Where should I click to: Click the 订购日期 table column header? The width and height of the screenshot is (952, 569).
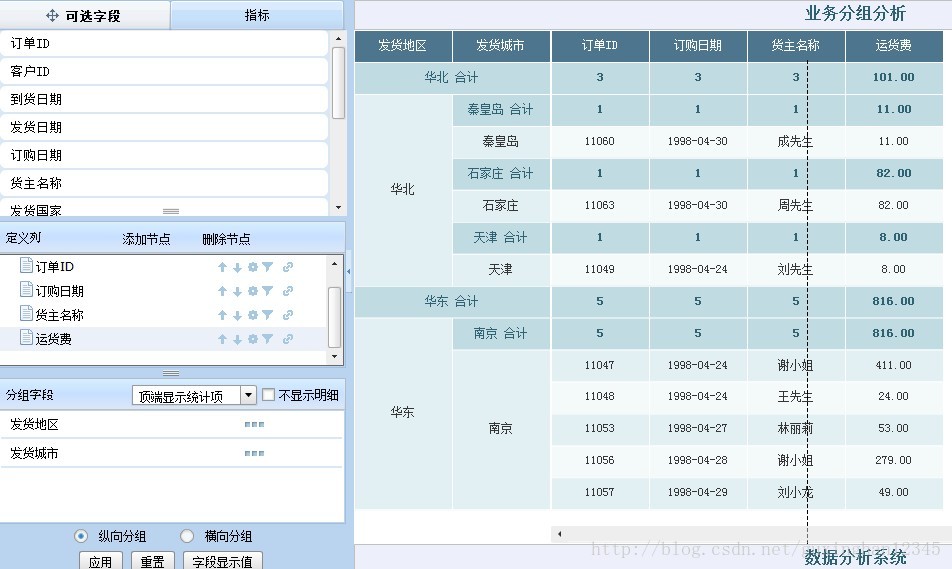pos(698,46)
